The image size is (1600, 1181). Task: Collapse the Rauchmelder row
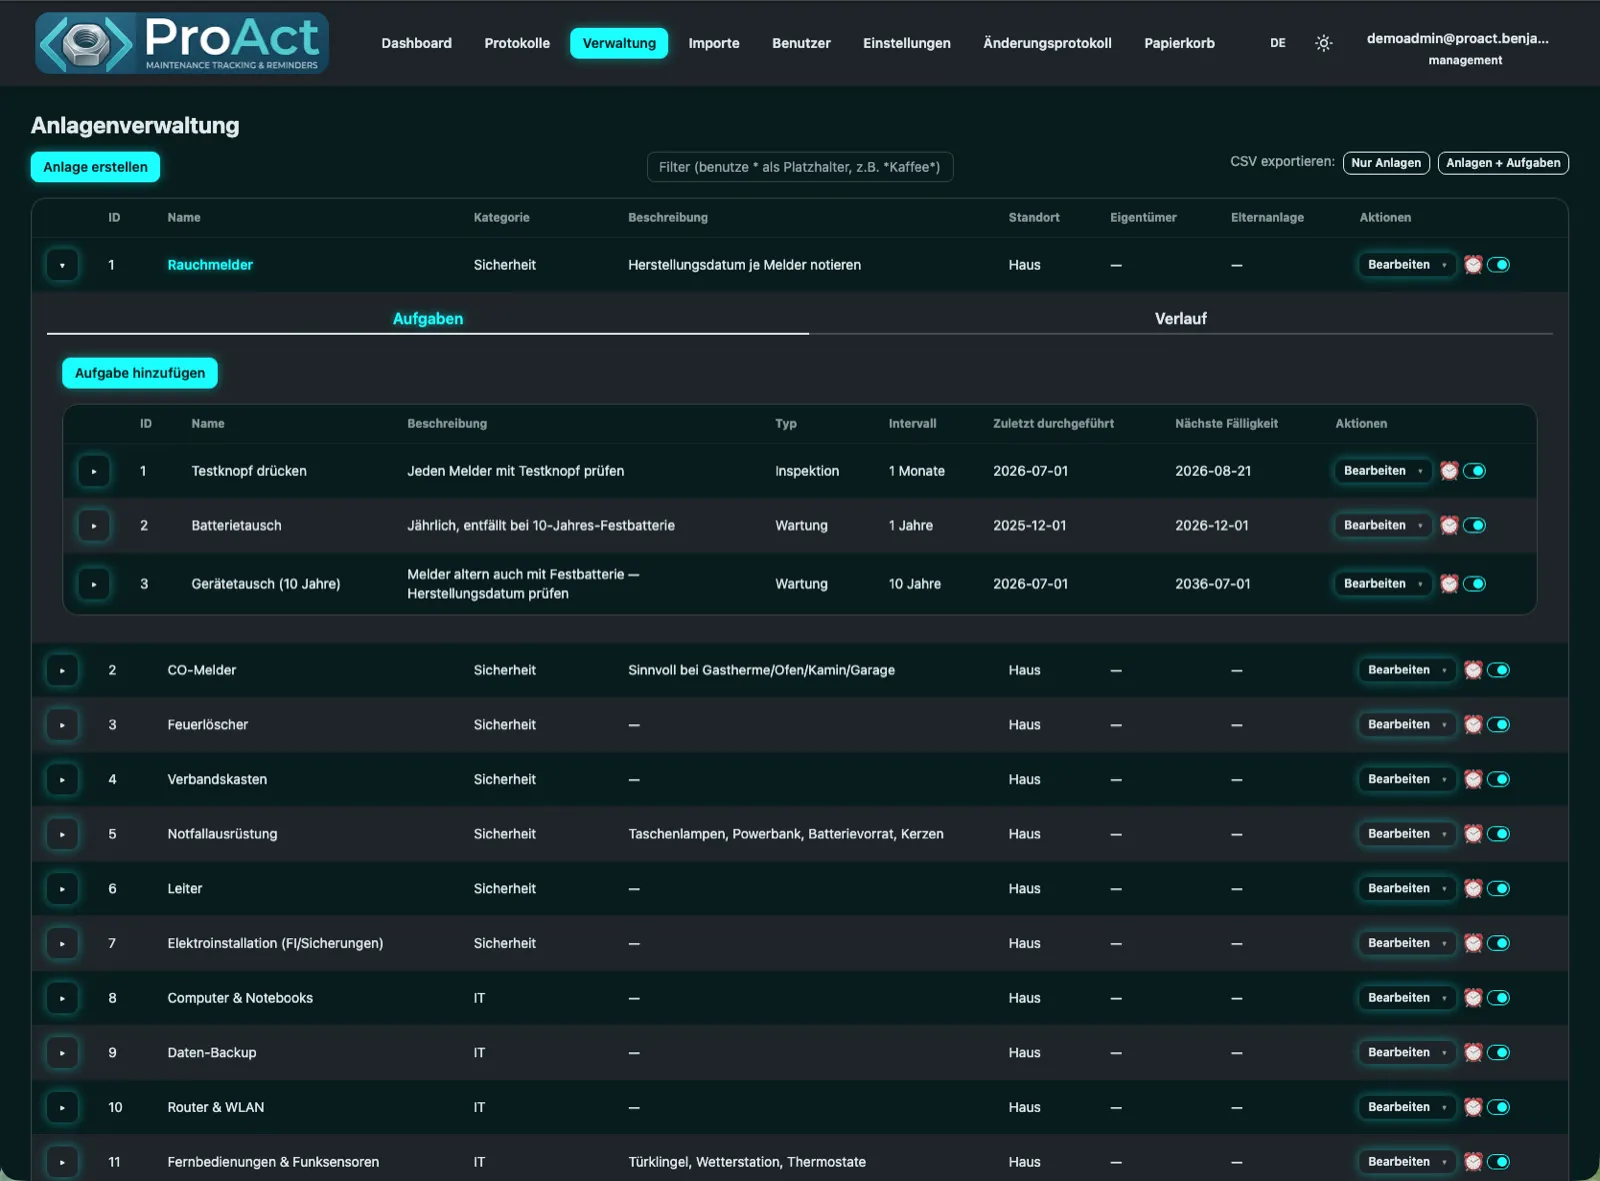pyautogui.click(x=62, y=265)
